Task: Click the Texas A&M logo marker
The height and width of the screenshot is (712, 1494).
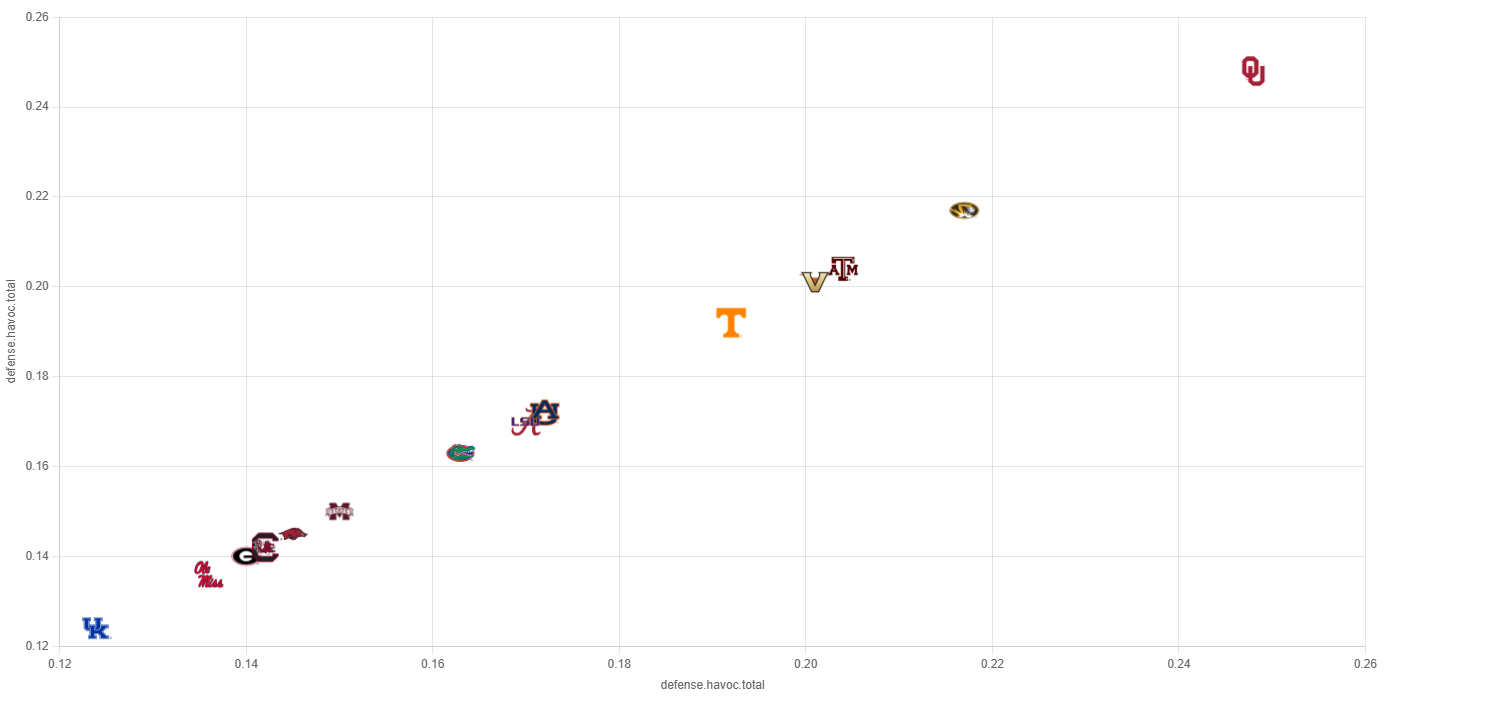Action: (x=845, y=268)
